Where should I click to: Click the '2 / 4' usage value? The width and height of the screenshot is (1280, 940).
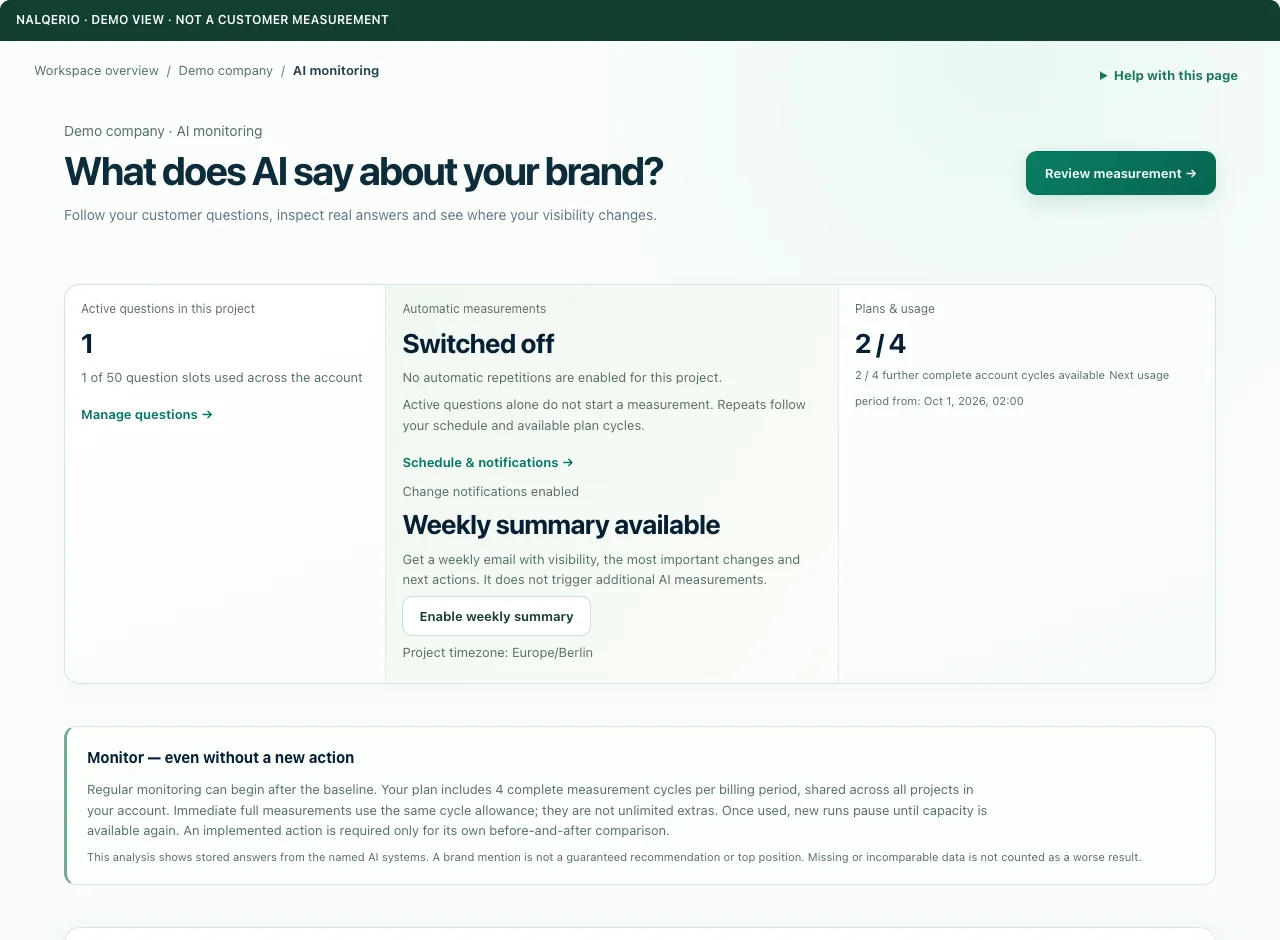click(880, 344)
